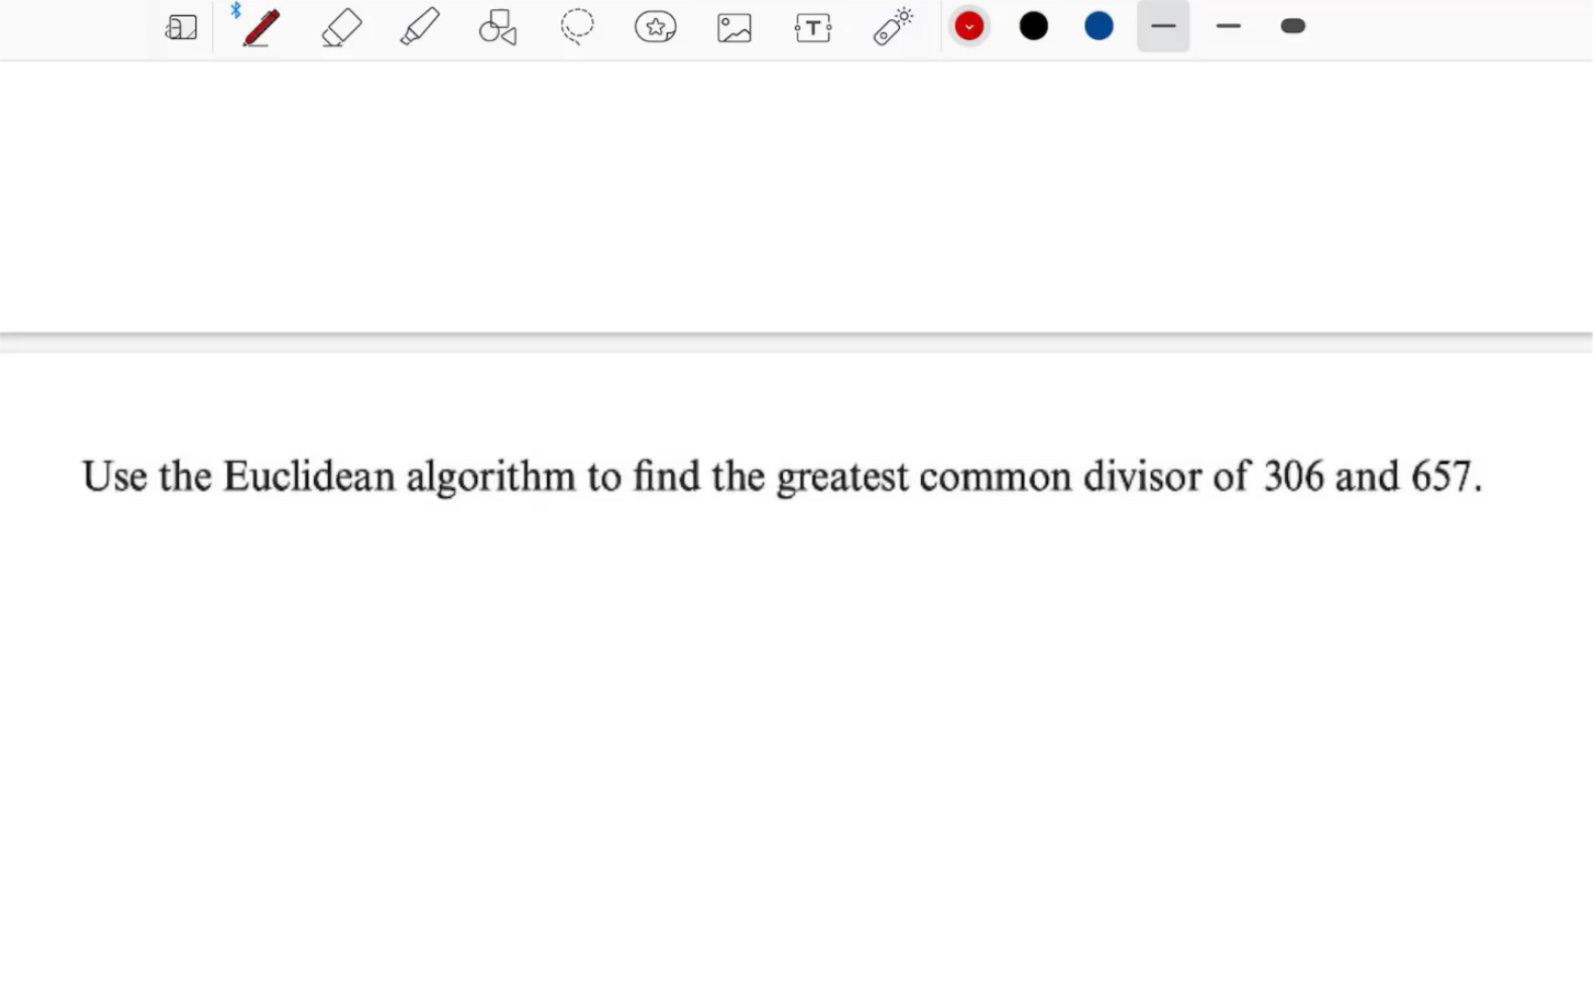Click the number 657 in the problem
The width and height of the screenshot is (1593, 995).
1441,476
